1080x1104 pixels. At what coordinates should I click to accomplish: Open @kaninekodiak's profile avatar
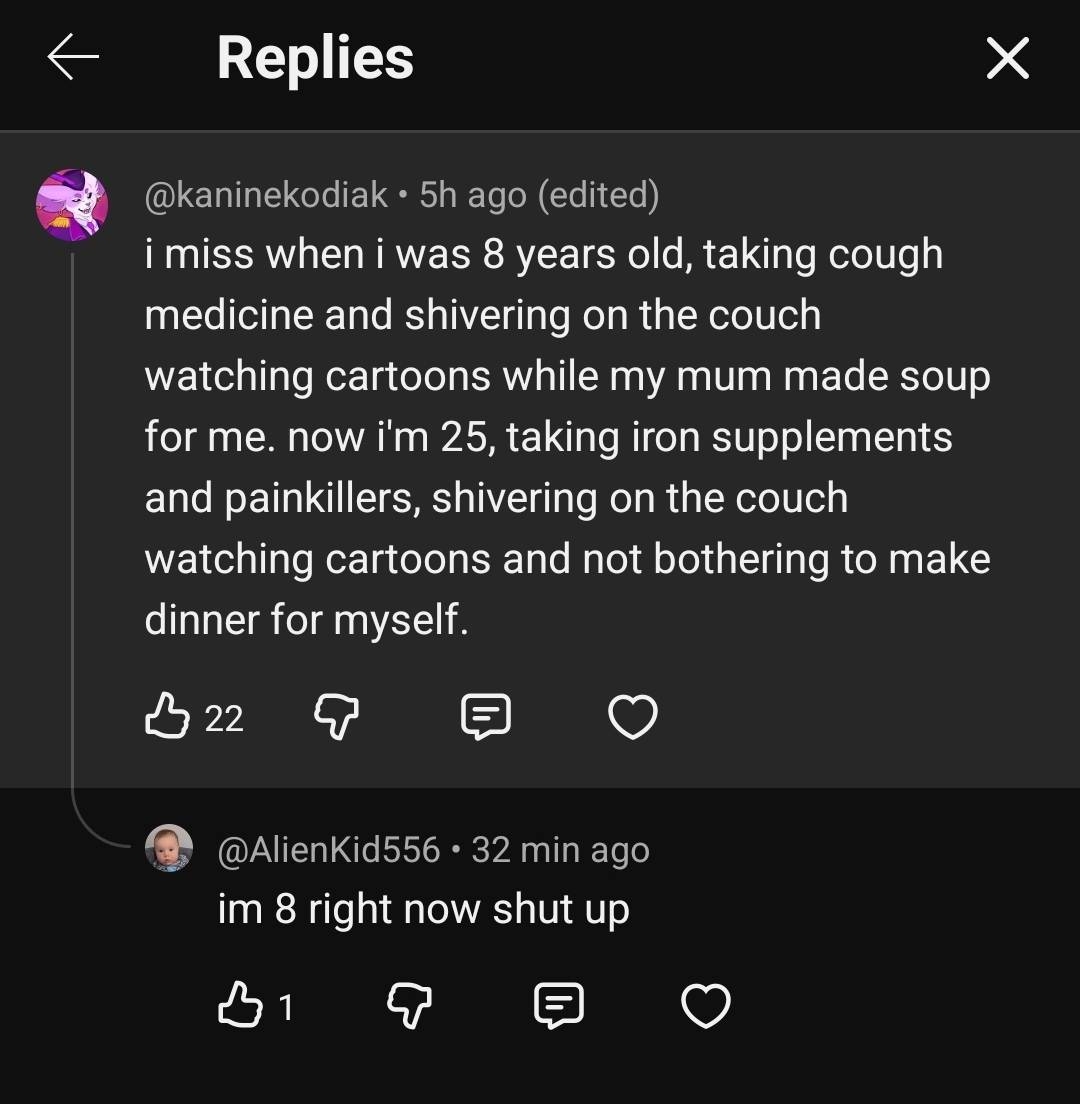click(x=71, y=204)
